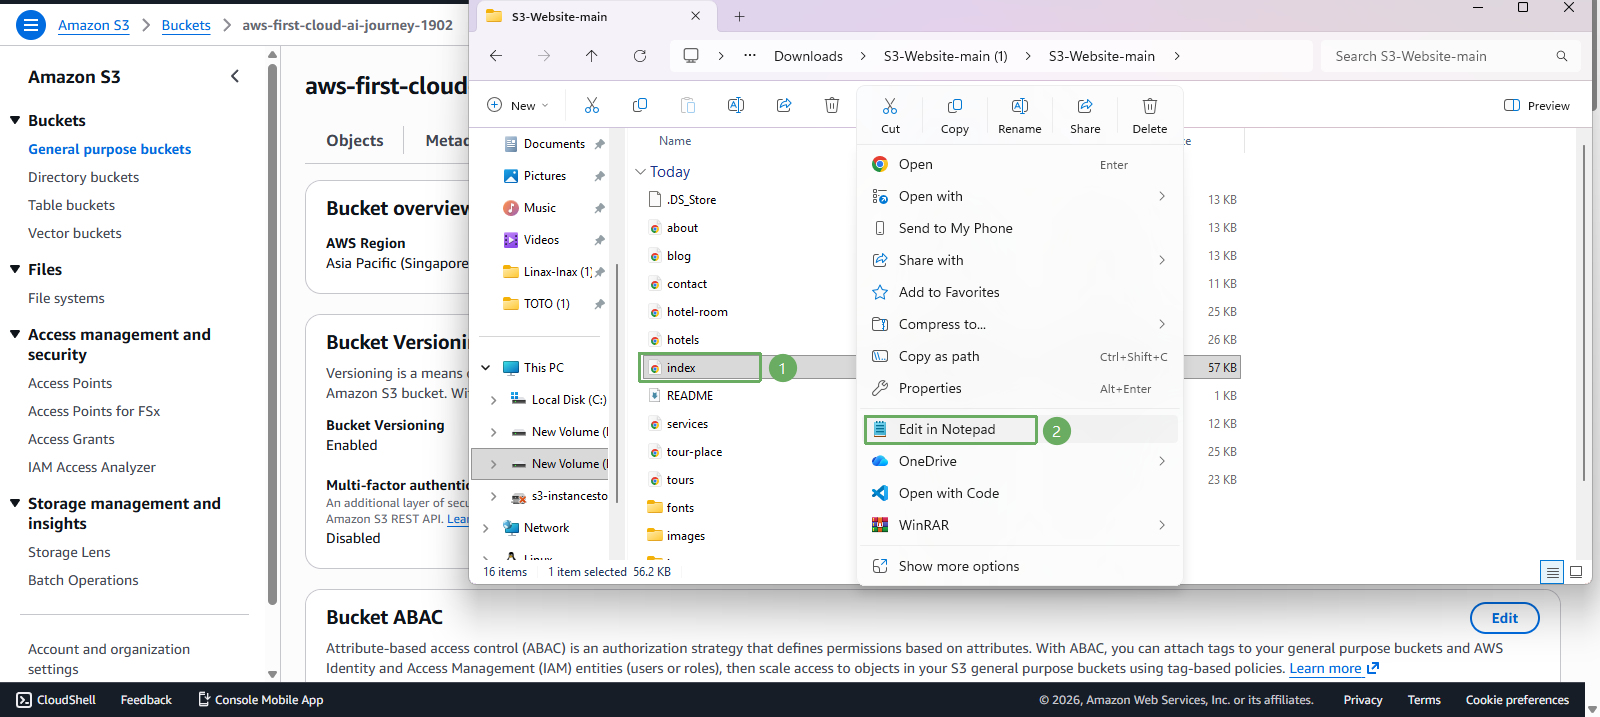Viewport: 1600px width, 717px height.
Task: Collapse the Amazon S3 sidebar panel
Action: pyautogui.click(x=235, y=76)
